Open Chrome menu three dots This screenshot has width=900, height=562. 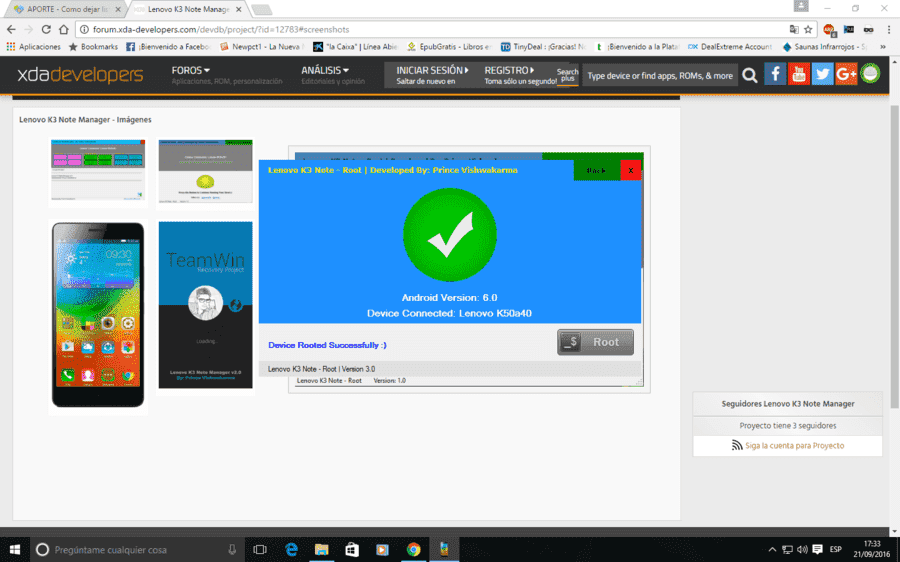889,29
